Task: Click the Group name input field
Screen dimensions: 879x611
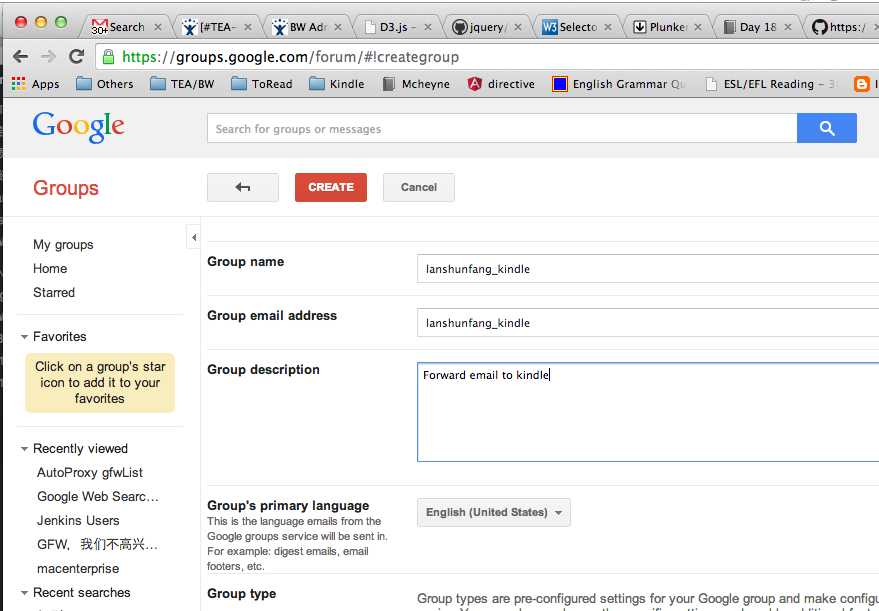Action: point(648,269)
